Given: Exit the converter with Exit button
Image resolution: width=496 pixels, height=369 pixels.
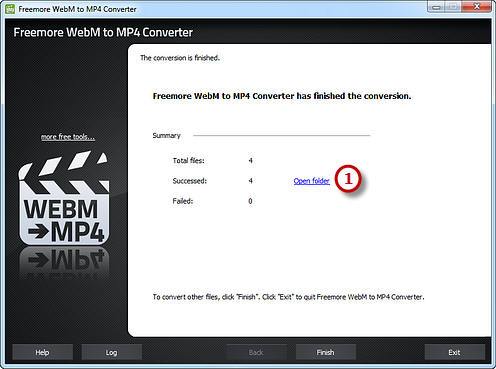Looking at the screenshot, I should click(455, 352).
